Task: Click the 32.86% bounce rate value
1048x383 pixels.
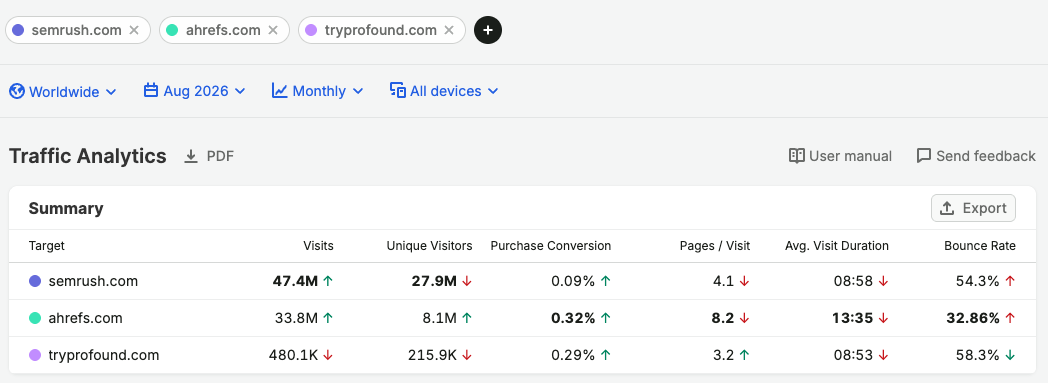Action: click(x=973, y=318)
